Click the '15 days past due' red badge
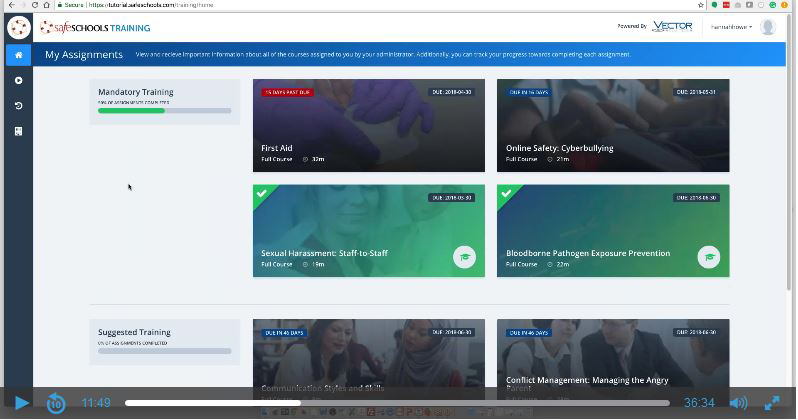 click(x=287, y=92)
